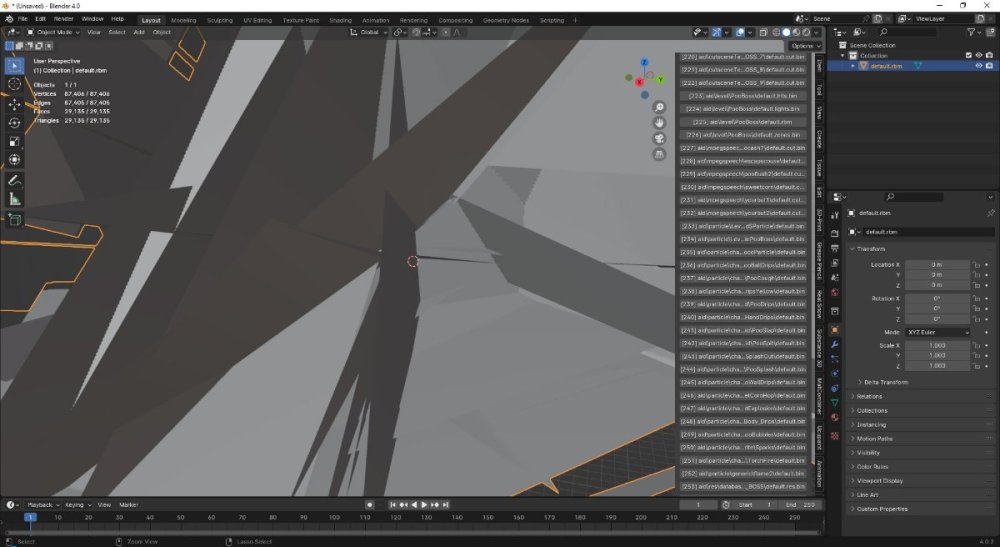The width and height of the screenshot is (1000, 547).
Task: Open the Material properties tab
Action: point(834,418)
